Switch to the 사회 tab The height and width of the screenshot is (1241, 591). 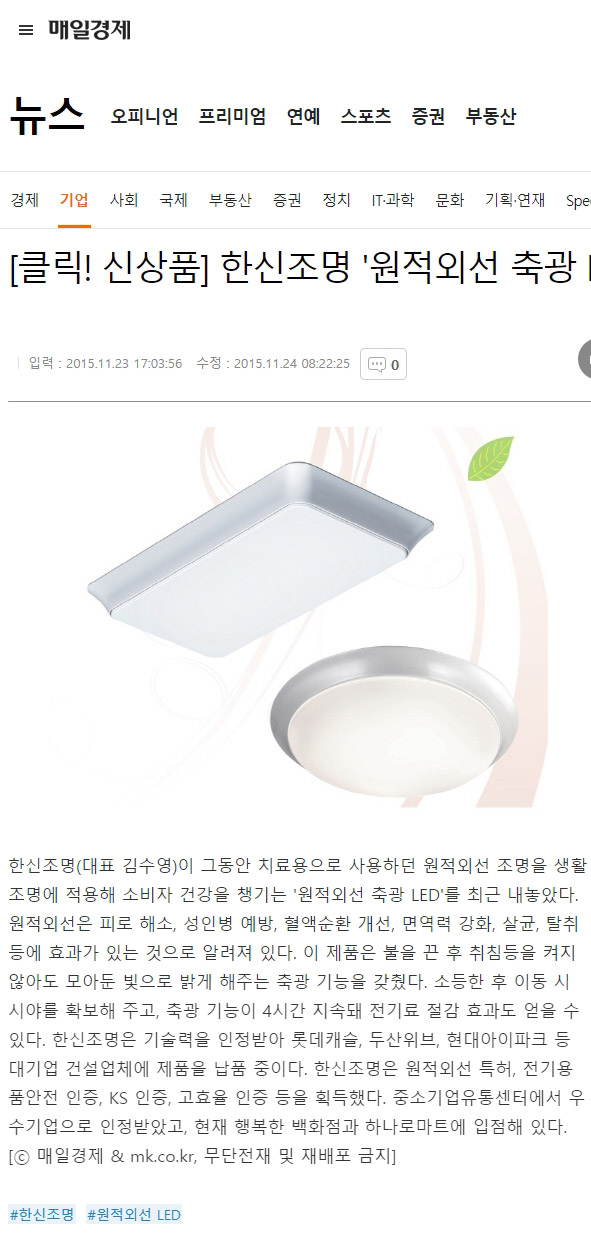pyautogui.click(x=124, y=200)
